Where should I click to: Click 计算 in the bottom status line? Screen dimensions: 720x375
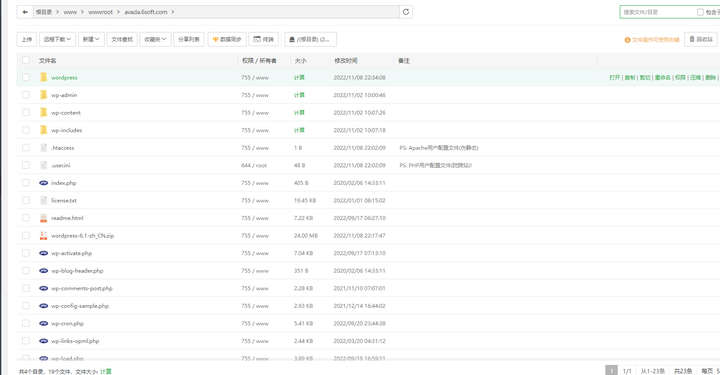pyautogui.click(x=106, y=371)
